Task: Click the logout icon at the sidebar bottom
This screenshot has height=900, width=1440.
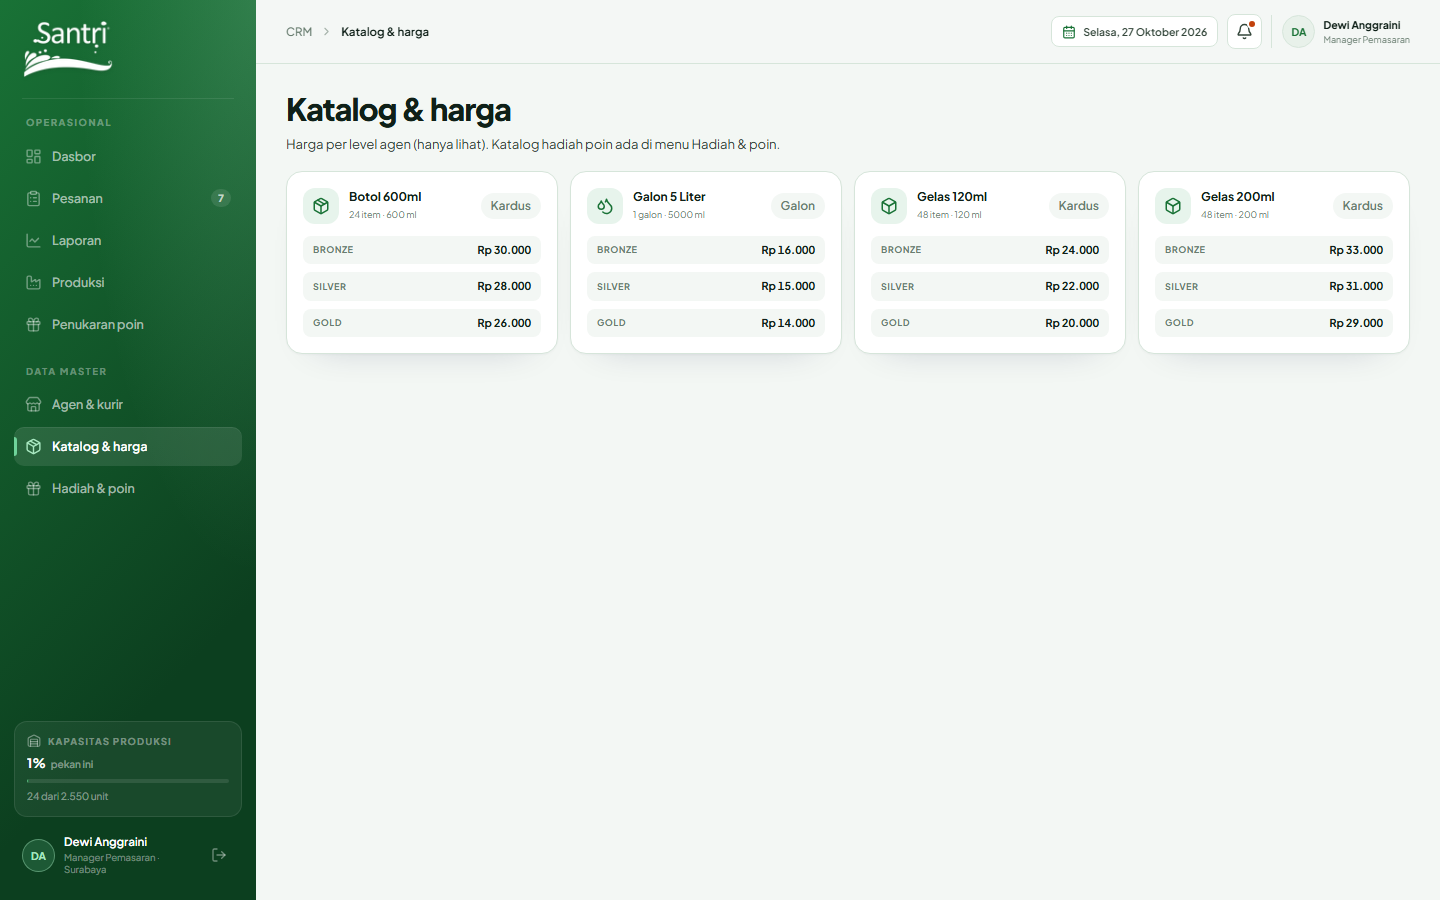Action: click(x=219, y=855)
